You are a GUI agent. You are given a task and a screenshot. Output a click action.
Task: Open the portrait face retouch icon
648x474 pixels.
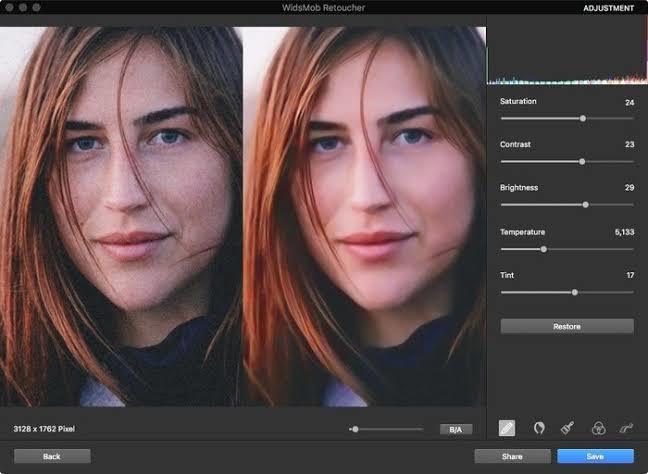click(x=538, y=428)
